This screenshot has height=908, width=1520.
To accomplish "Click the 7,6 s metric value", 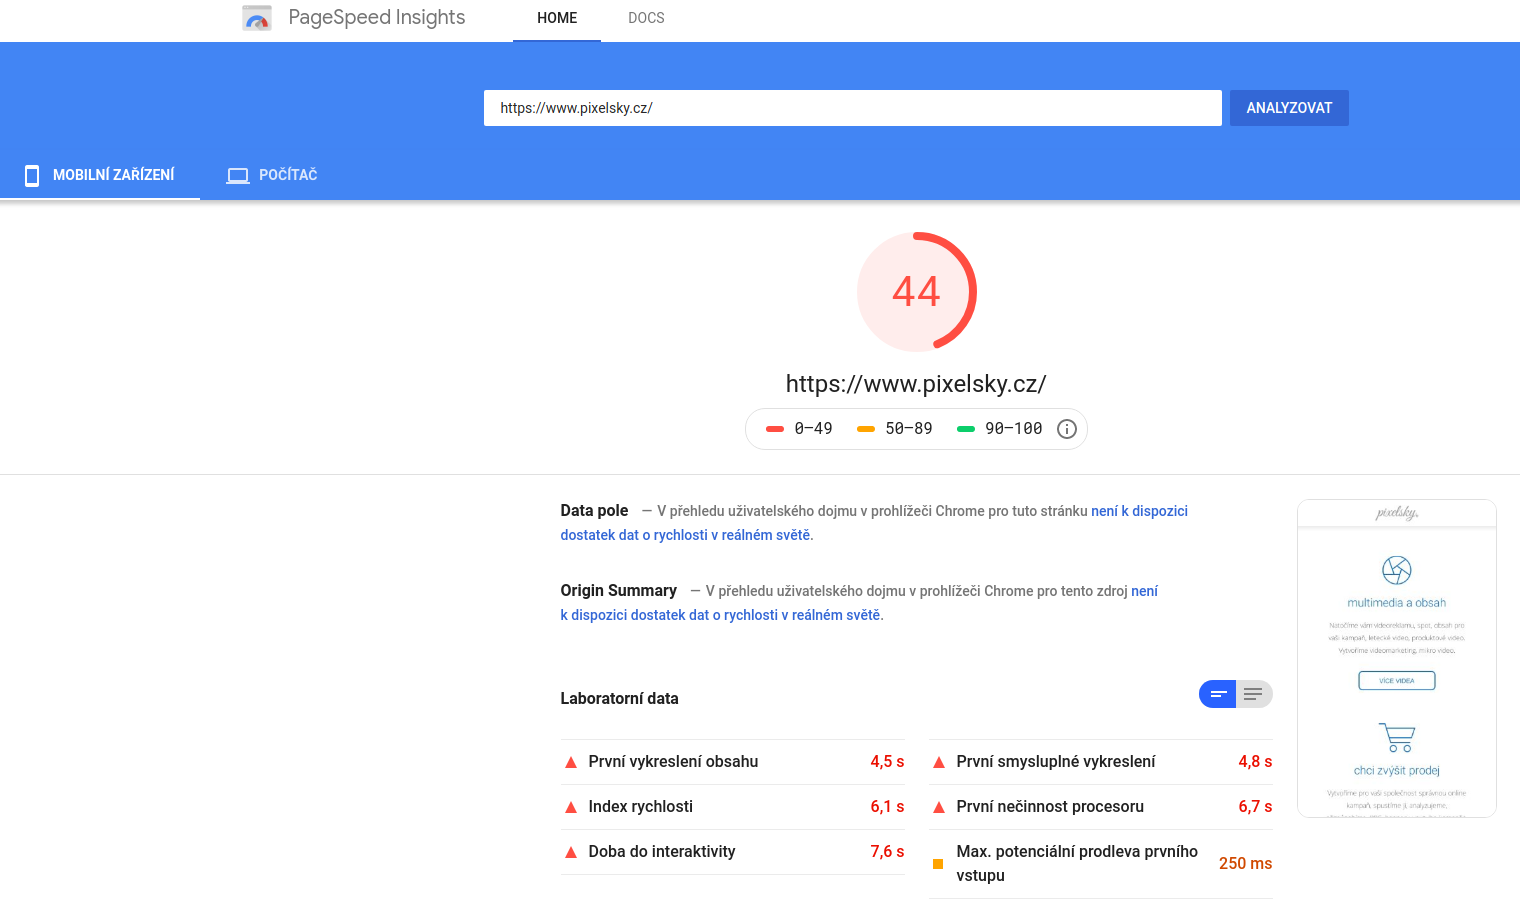I will [x=887, y=852].
